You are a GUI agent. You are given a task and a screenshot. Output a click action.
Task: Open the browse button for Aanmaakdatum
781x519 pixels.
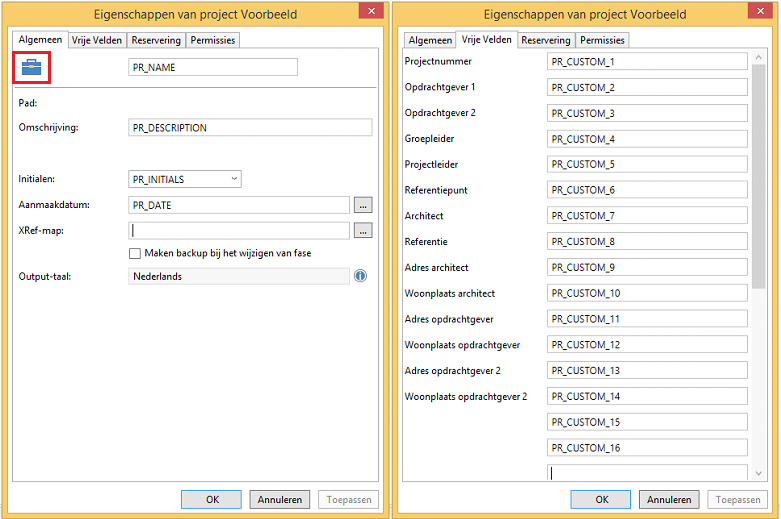coord(363,205)
